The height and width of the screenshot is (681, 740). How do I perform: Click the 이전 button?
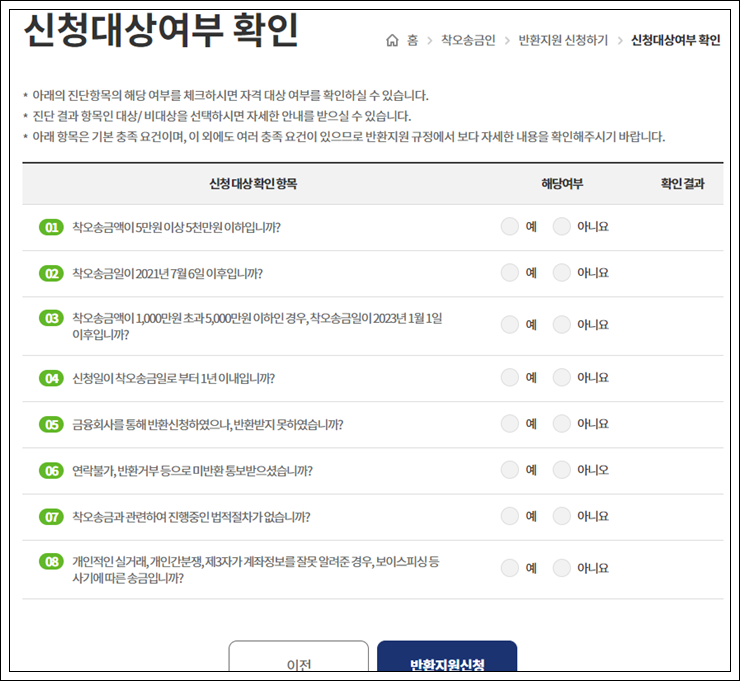pyautogui.click(x=299, y=656)
